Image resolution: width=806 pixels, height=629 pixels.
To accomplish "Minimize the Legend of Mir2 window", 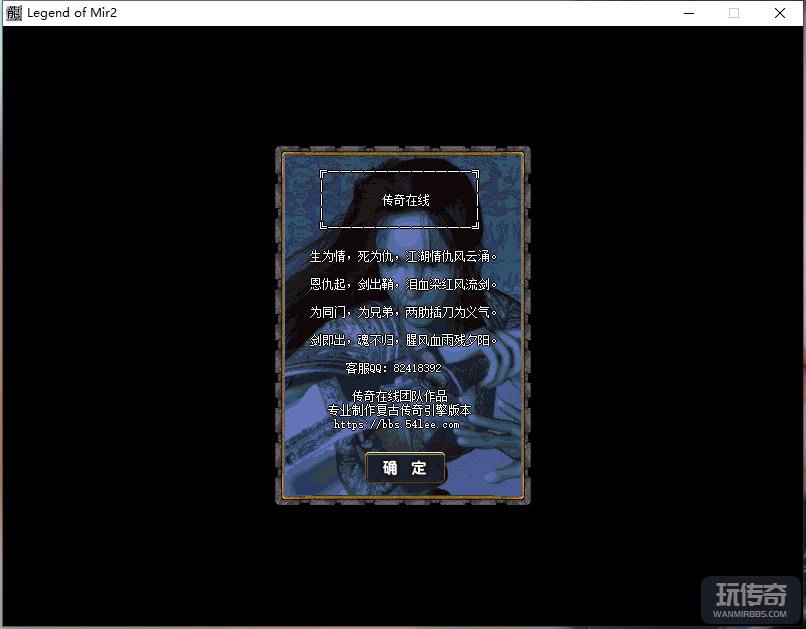I will tap(689, 13).
